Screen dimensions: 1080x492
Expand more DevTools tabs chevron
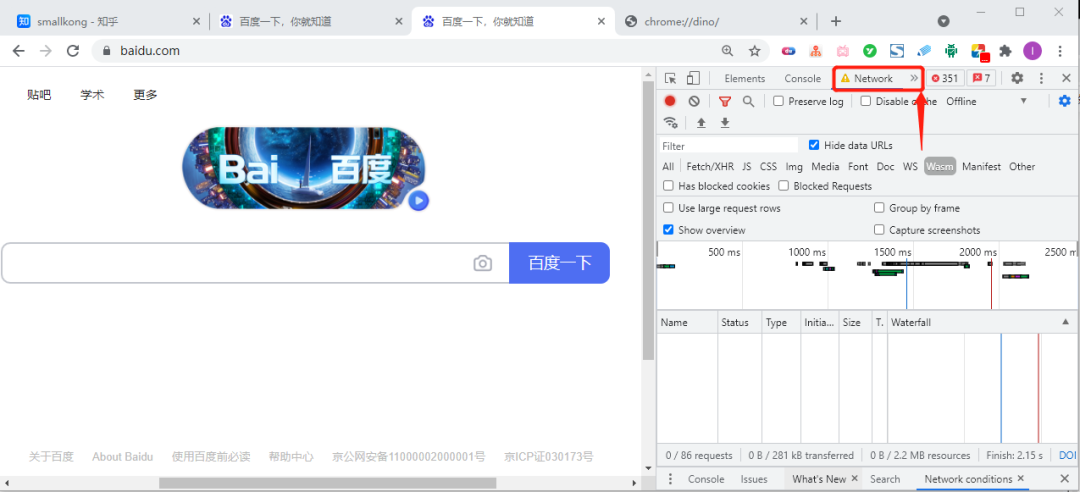coord(914,79)
